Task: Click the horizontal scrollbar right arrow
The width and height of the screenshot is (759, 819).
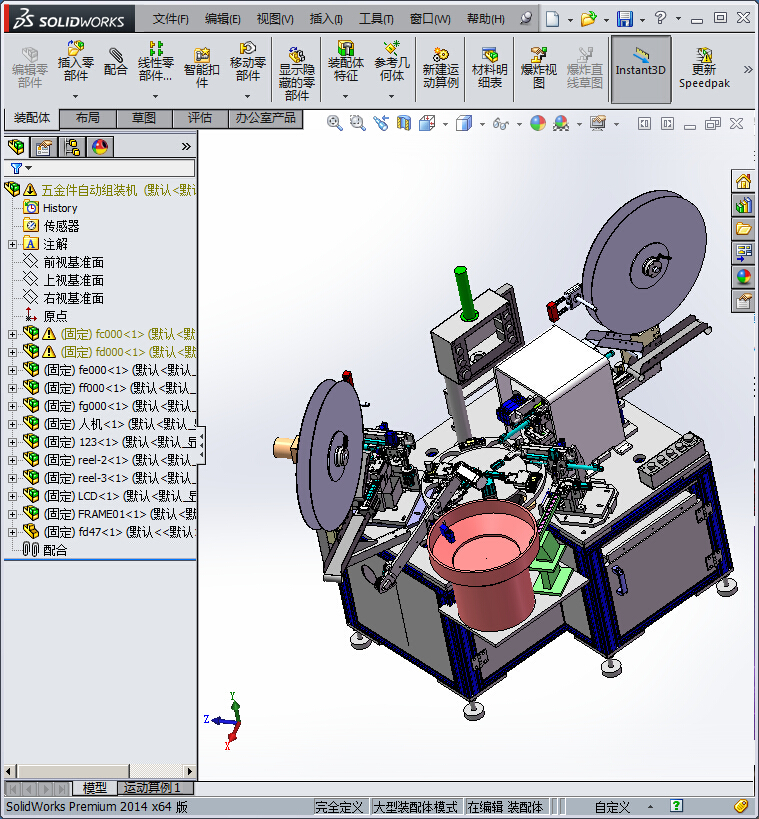Action: [190, 771]
